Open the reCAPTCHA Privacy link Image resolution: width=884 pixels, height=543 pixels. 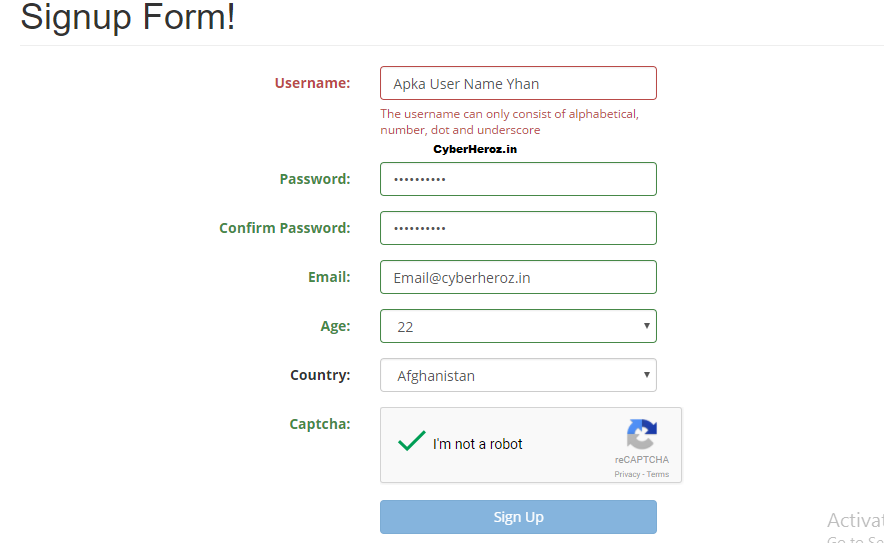click(626, 474)
